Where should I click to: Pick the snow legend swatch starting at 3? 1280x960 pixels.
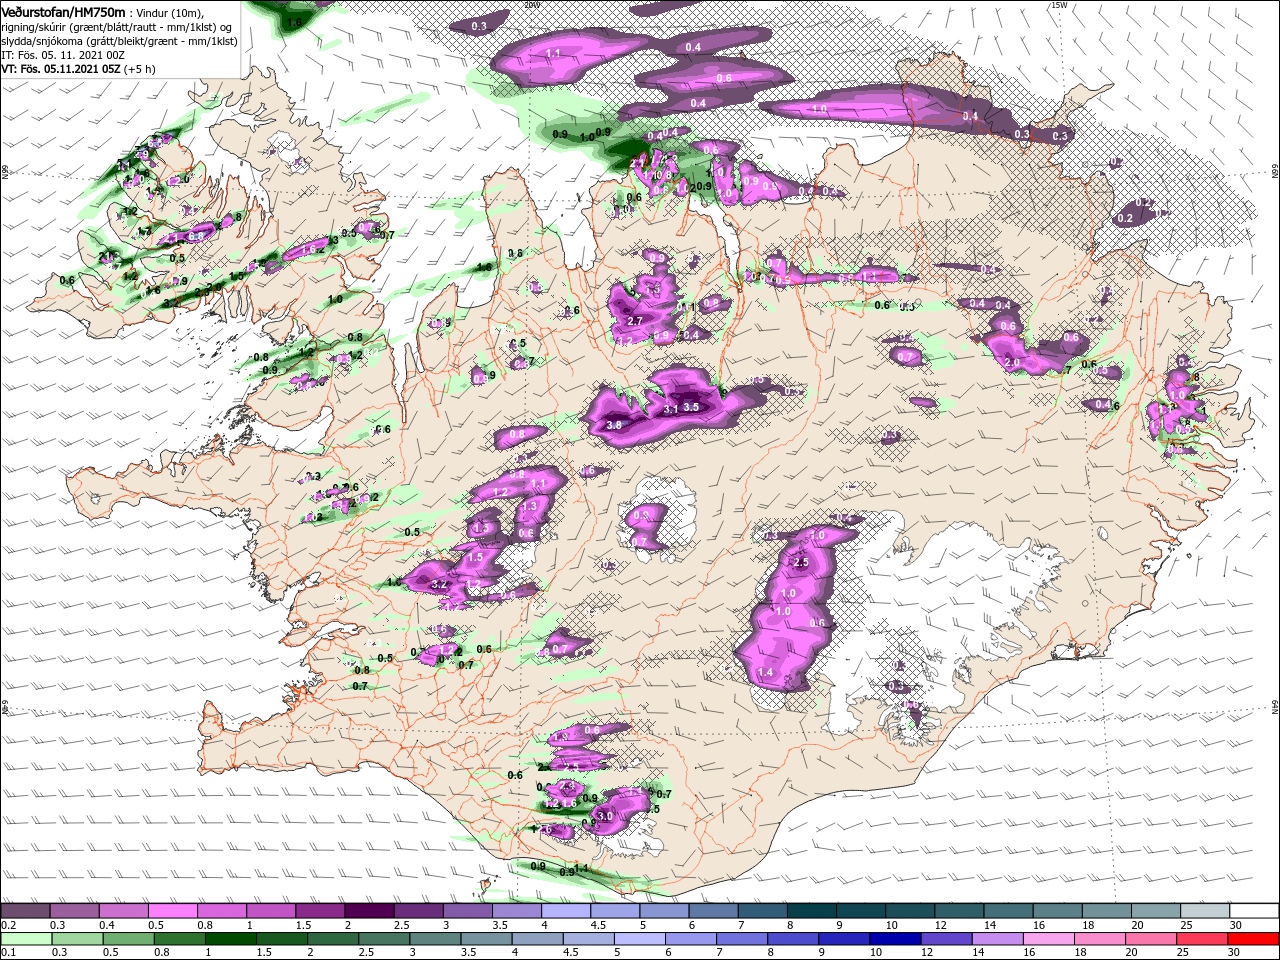click(x=467, y=912)
